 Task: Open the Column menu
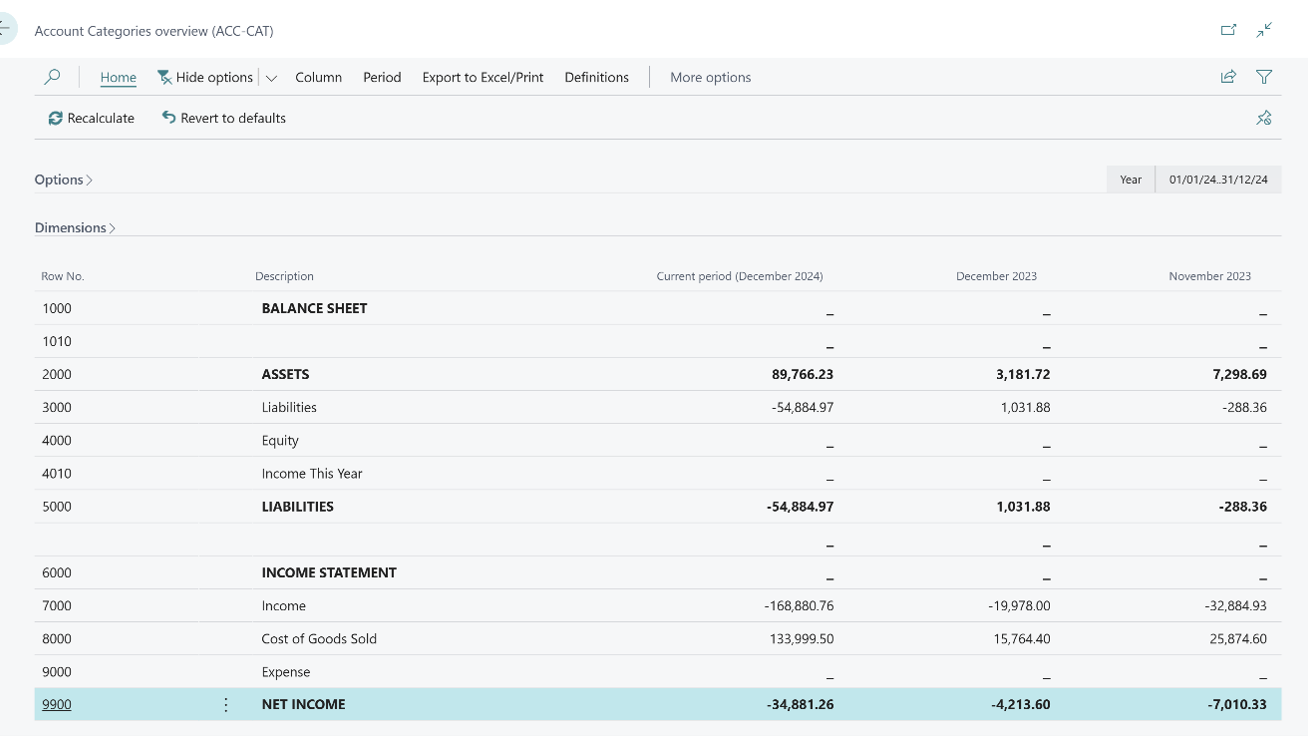319,77
